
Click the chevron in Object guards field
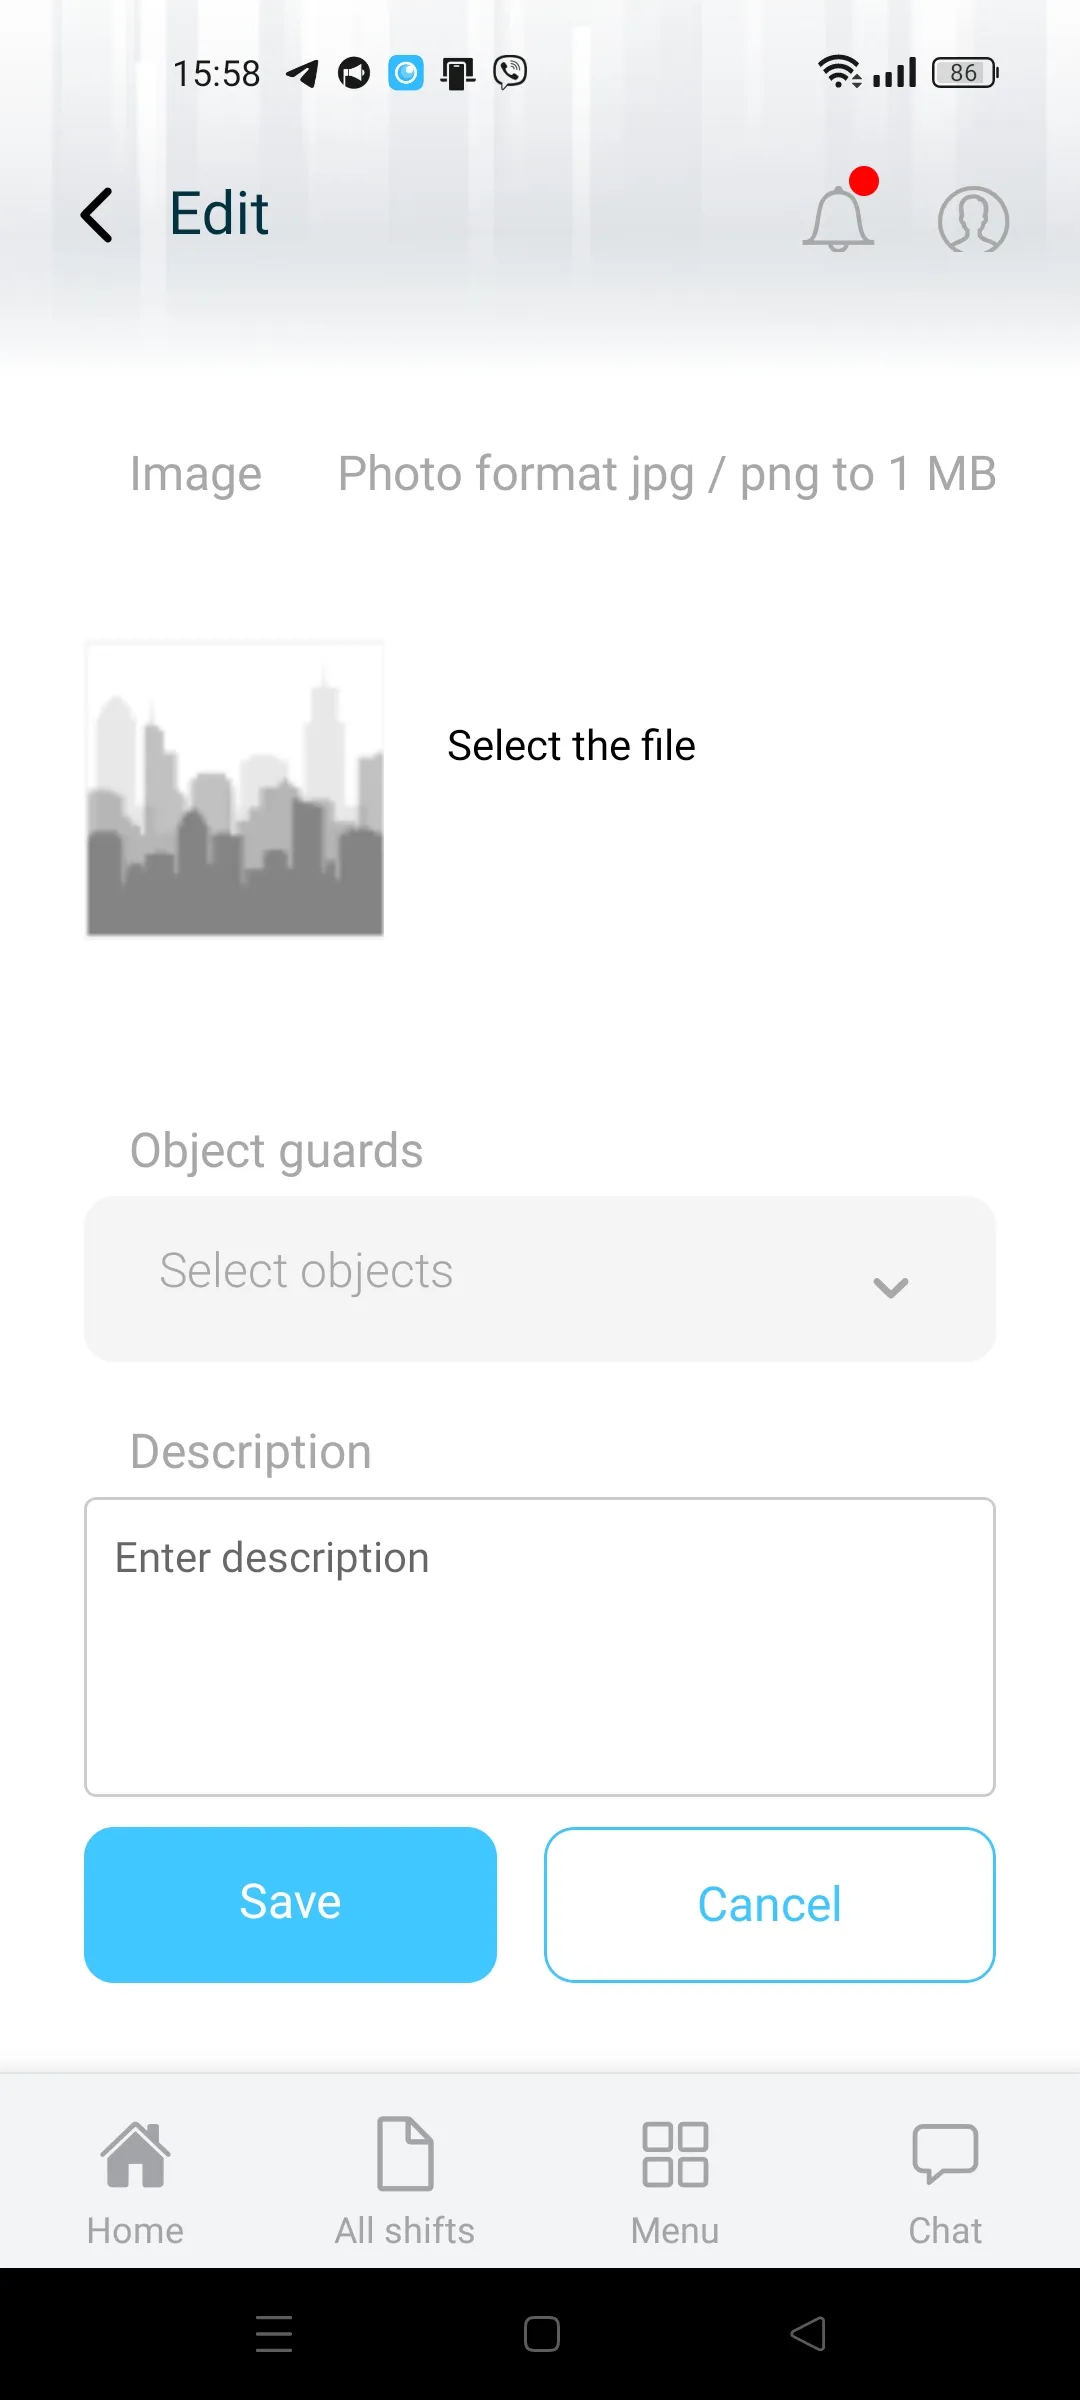[890, 1287]
